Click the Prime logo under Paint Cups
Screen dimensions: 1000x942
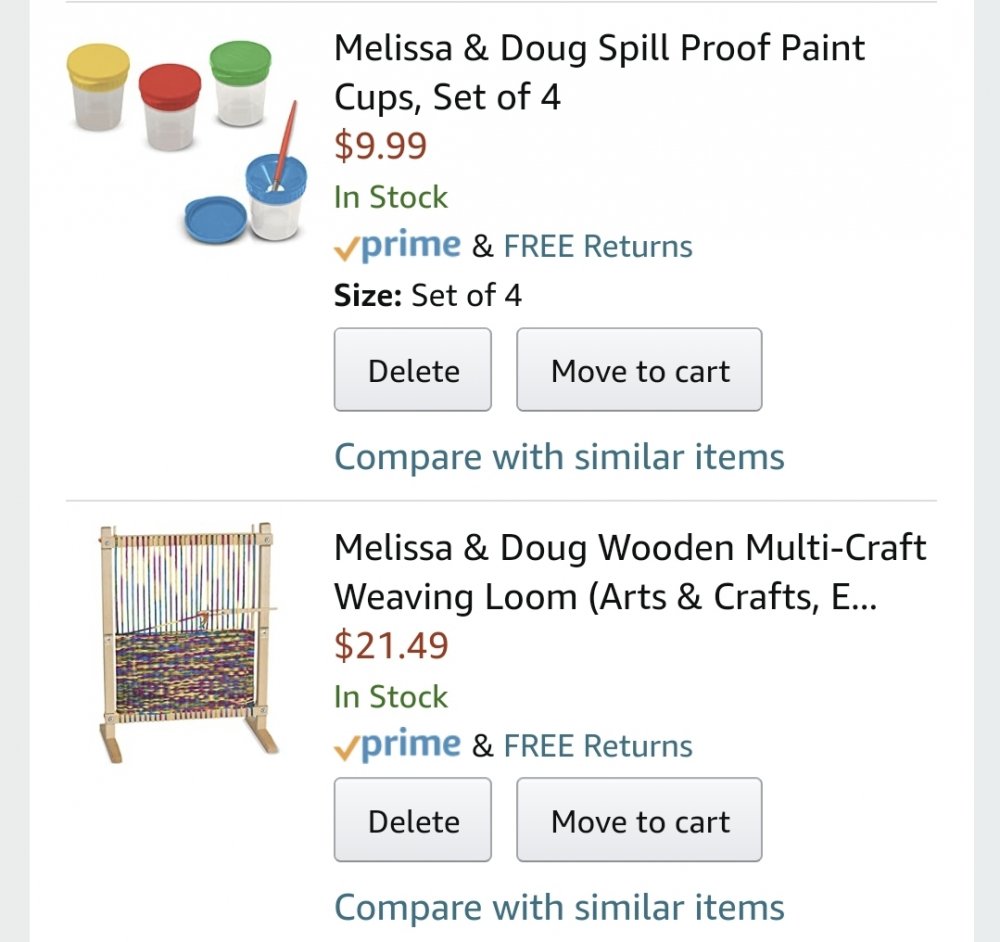[398, 246]
